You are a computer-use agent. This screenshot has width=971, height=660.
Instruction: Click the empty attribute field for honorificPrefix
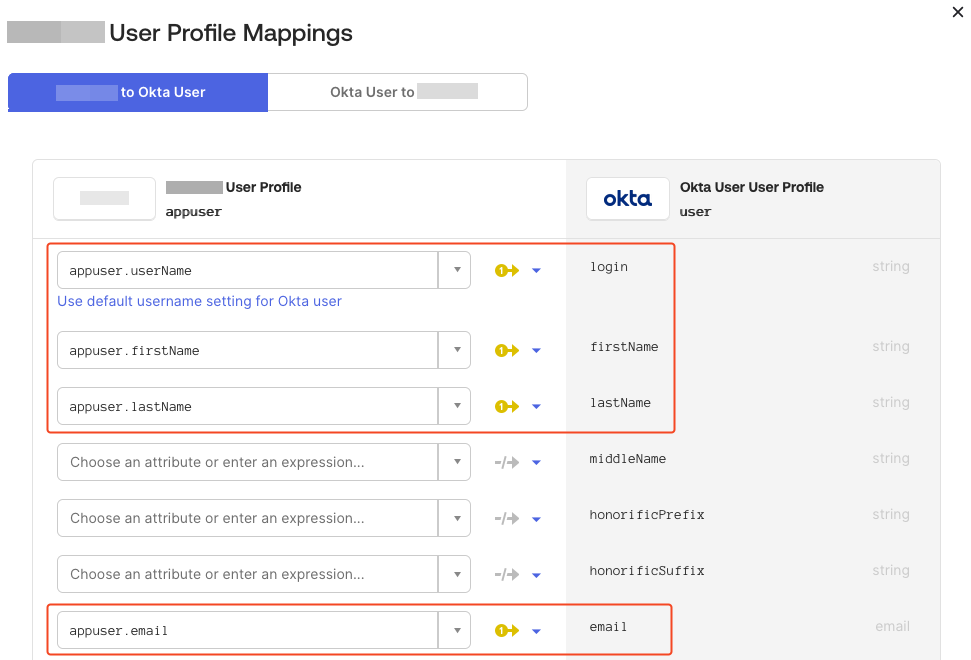[x=248, y=518]
